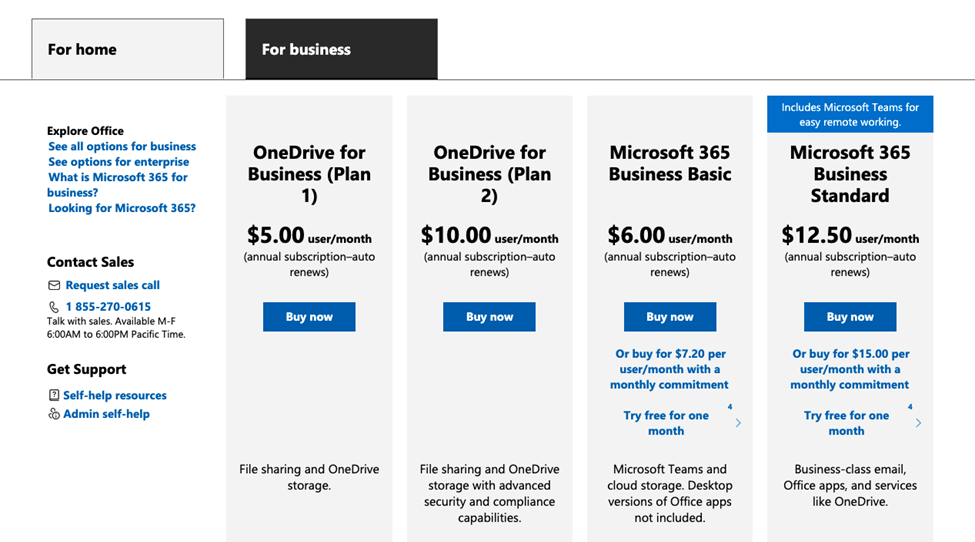The image size is (975, 542).
Task: Buy Microsoft 365 Business Standard now
Action: tap(850, 317)
